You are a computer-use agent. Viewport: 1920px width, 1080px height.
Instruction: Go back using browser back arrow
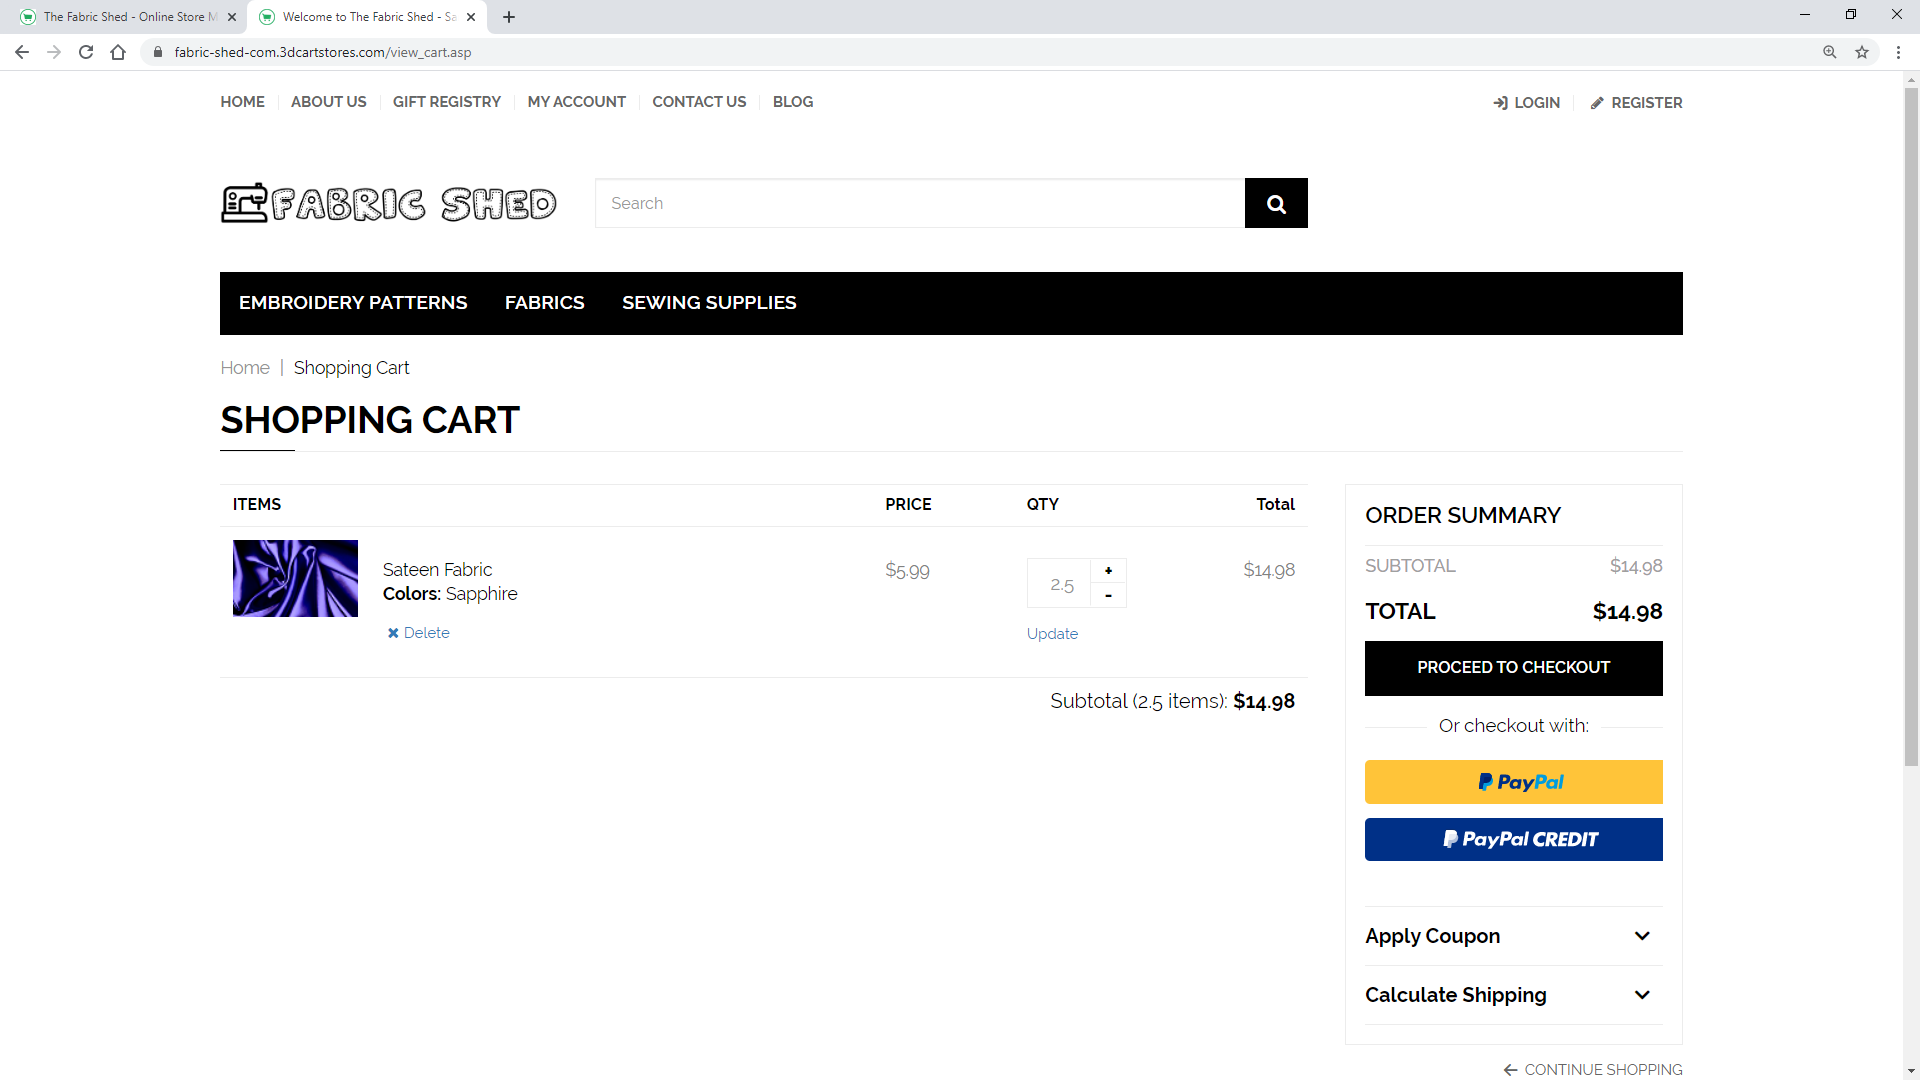coord(22,52)
